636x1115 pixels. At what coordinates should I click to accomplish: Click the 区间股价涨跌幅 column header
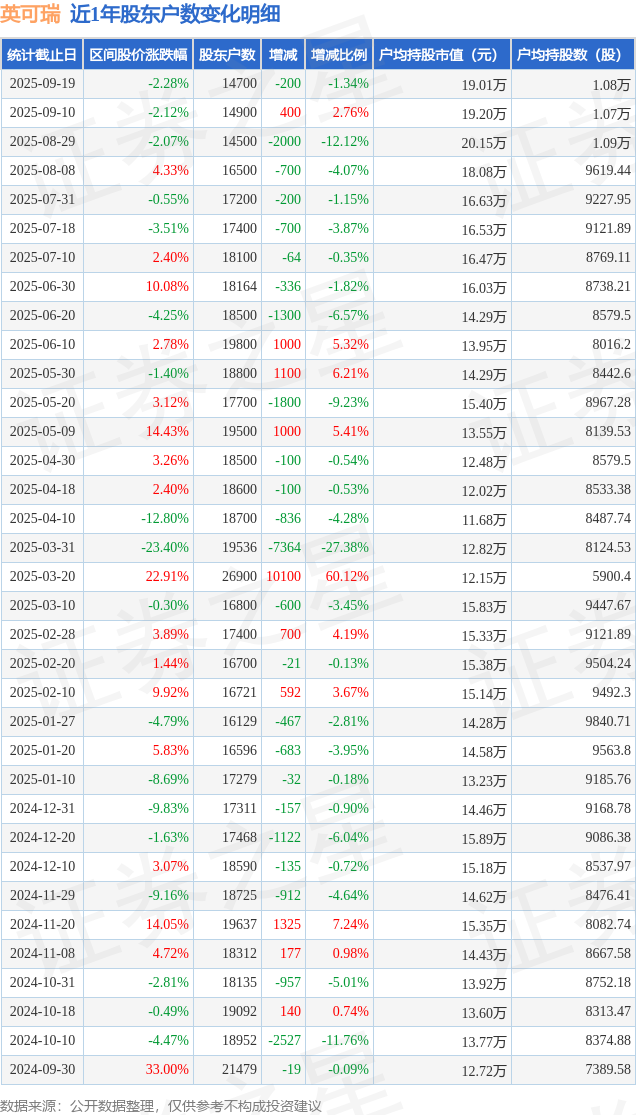coord(136,55)
